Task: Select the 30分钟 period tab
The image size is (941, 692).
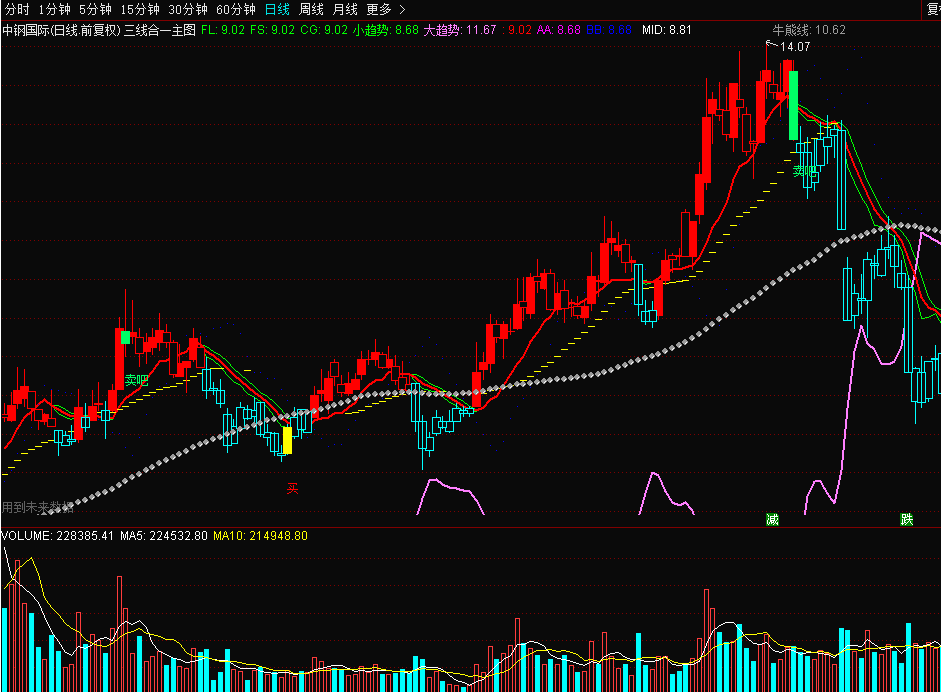Action: (188, 10)
